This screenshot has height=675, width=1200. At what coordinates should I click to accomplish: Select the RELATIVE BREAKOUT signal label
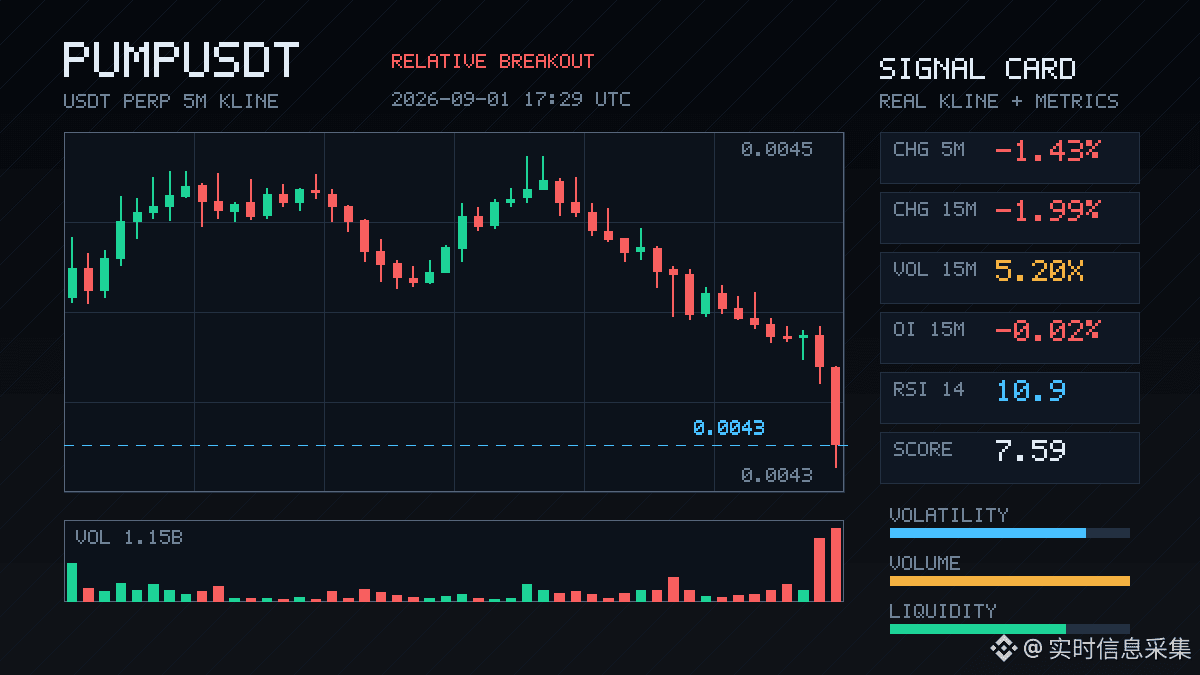[492, 62]
